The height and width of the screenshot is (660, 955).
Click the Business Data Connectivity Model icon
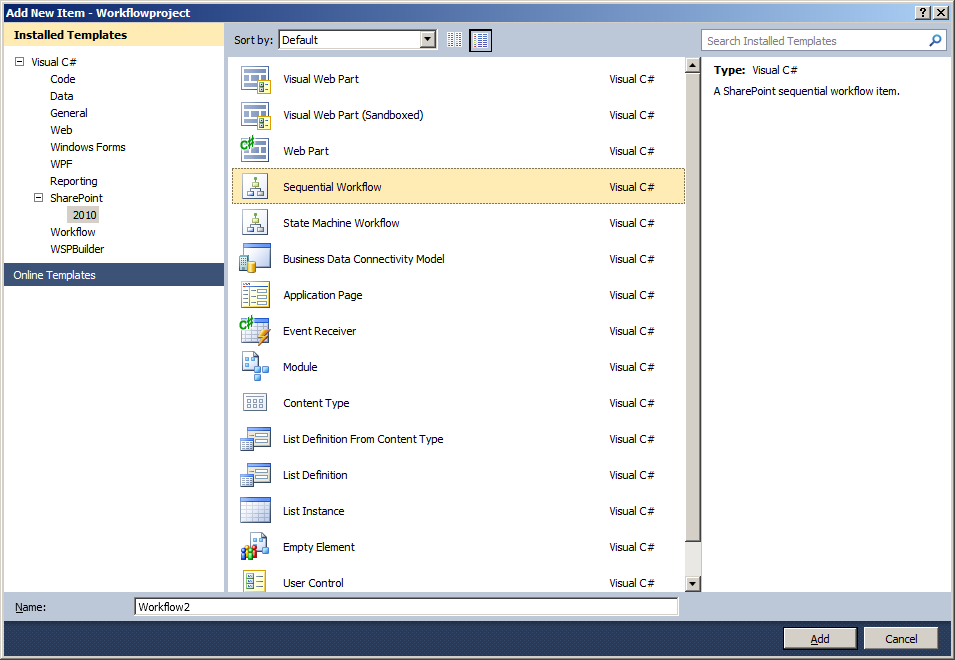(x=255, y=259)
